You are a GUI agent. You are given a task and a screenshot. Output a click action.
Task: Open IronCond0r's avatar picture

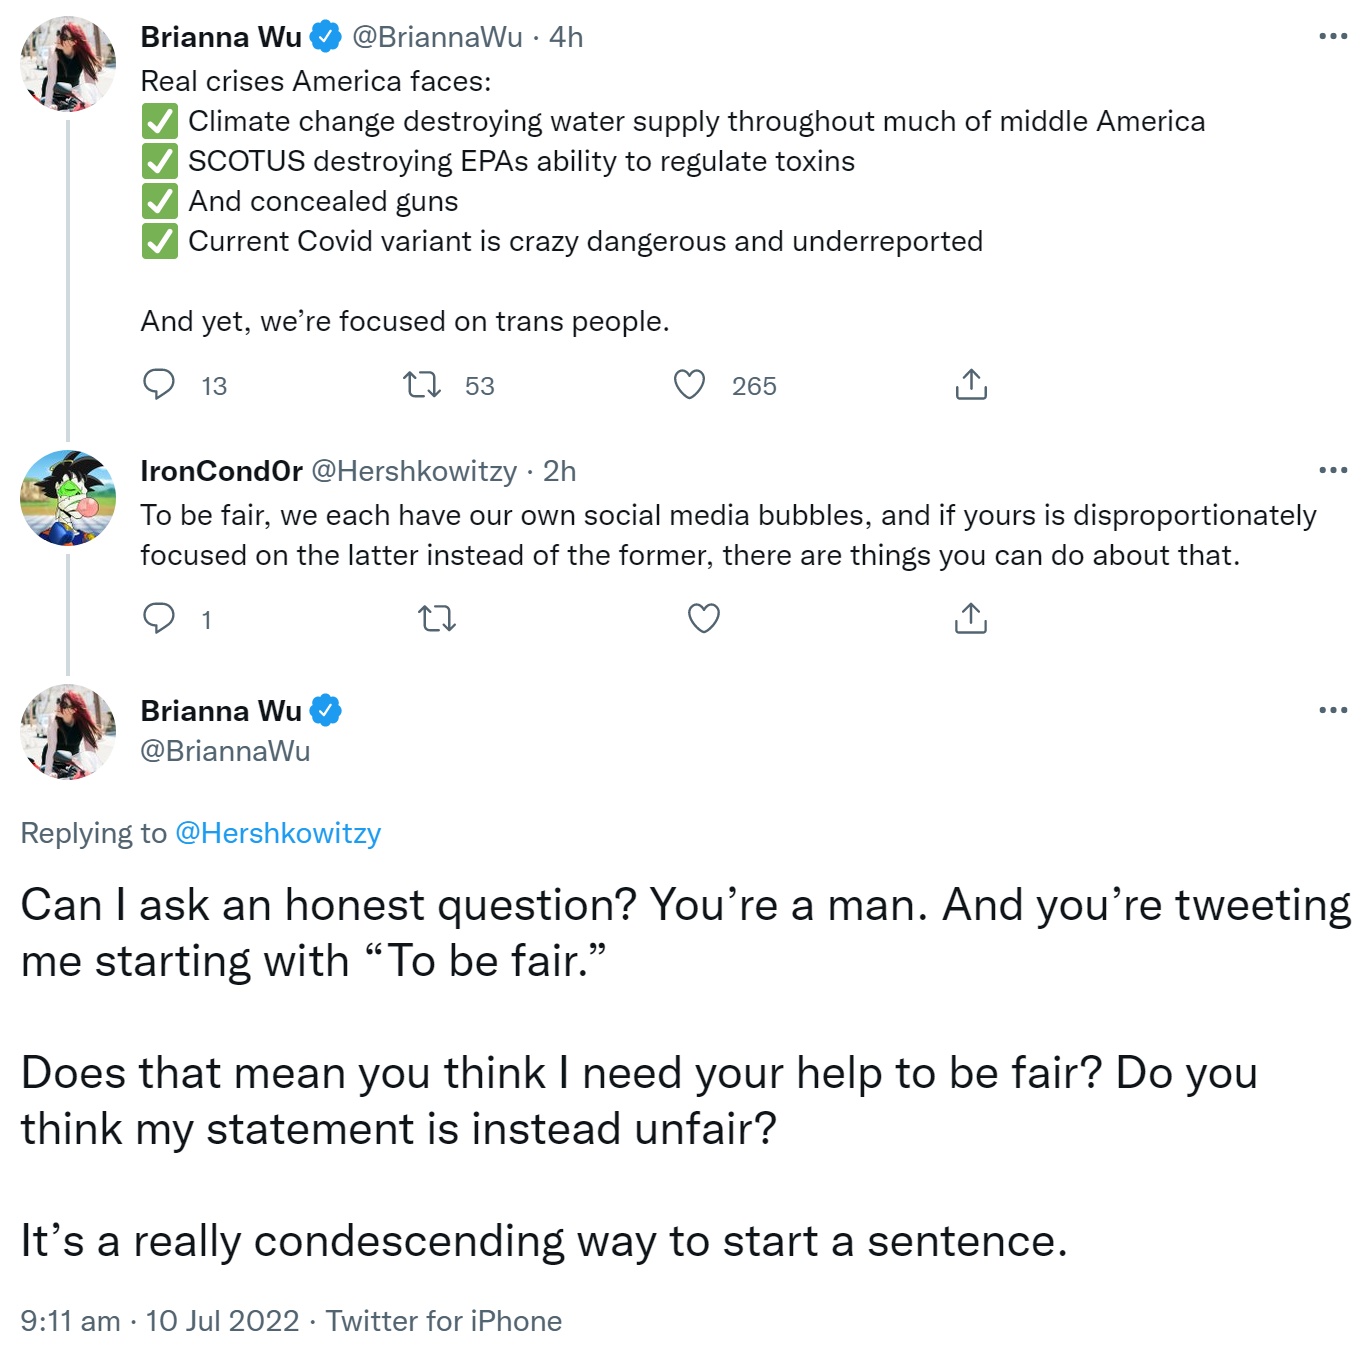tap(68, 497)
